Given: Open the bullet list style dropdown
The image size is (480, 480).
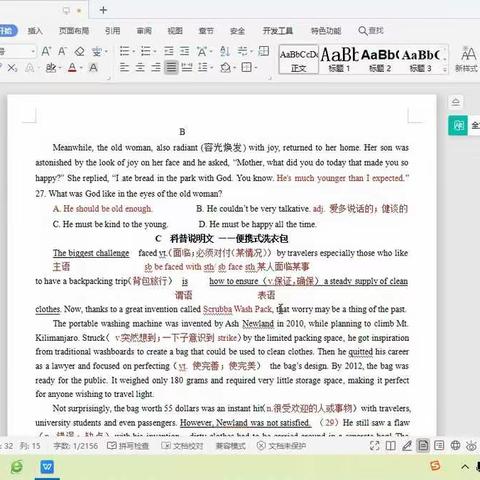Looking at the screenshot, I should tap(133, 52).
